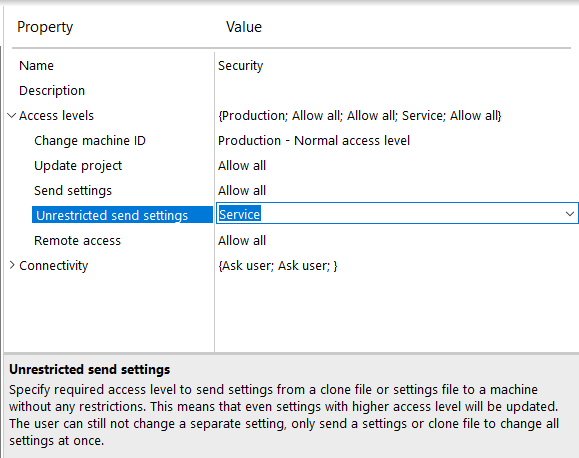Click the Service text in the combo box
Screen dimensions: 579x458
pos(240,214)
